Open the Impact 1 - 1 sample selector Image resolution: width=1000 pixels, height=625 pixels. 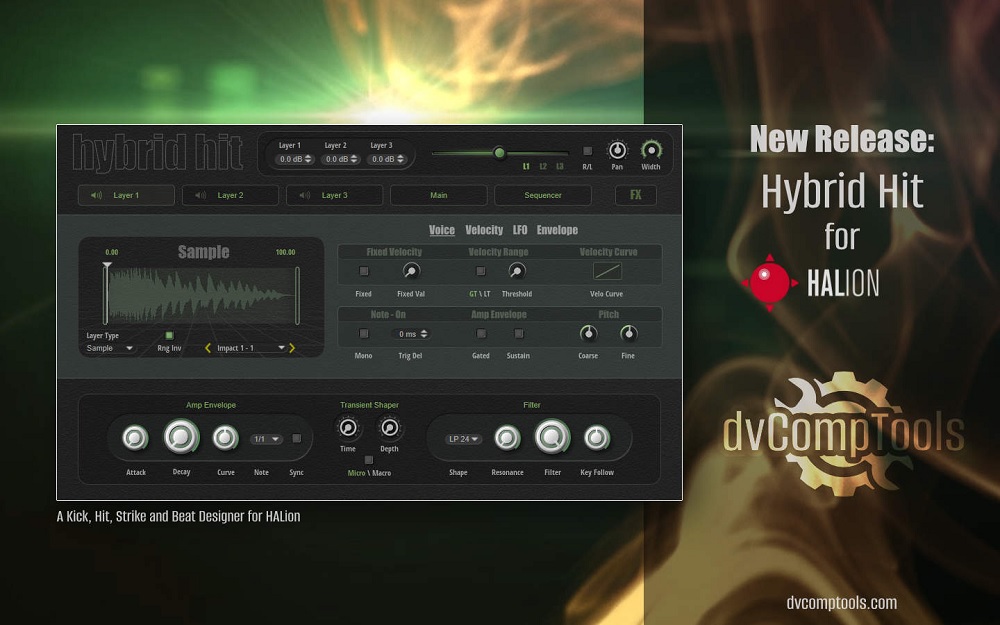[x=249, y=348]
